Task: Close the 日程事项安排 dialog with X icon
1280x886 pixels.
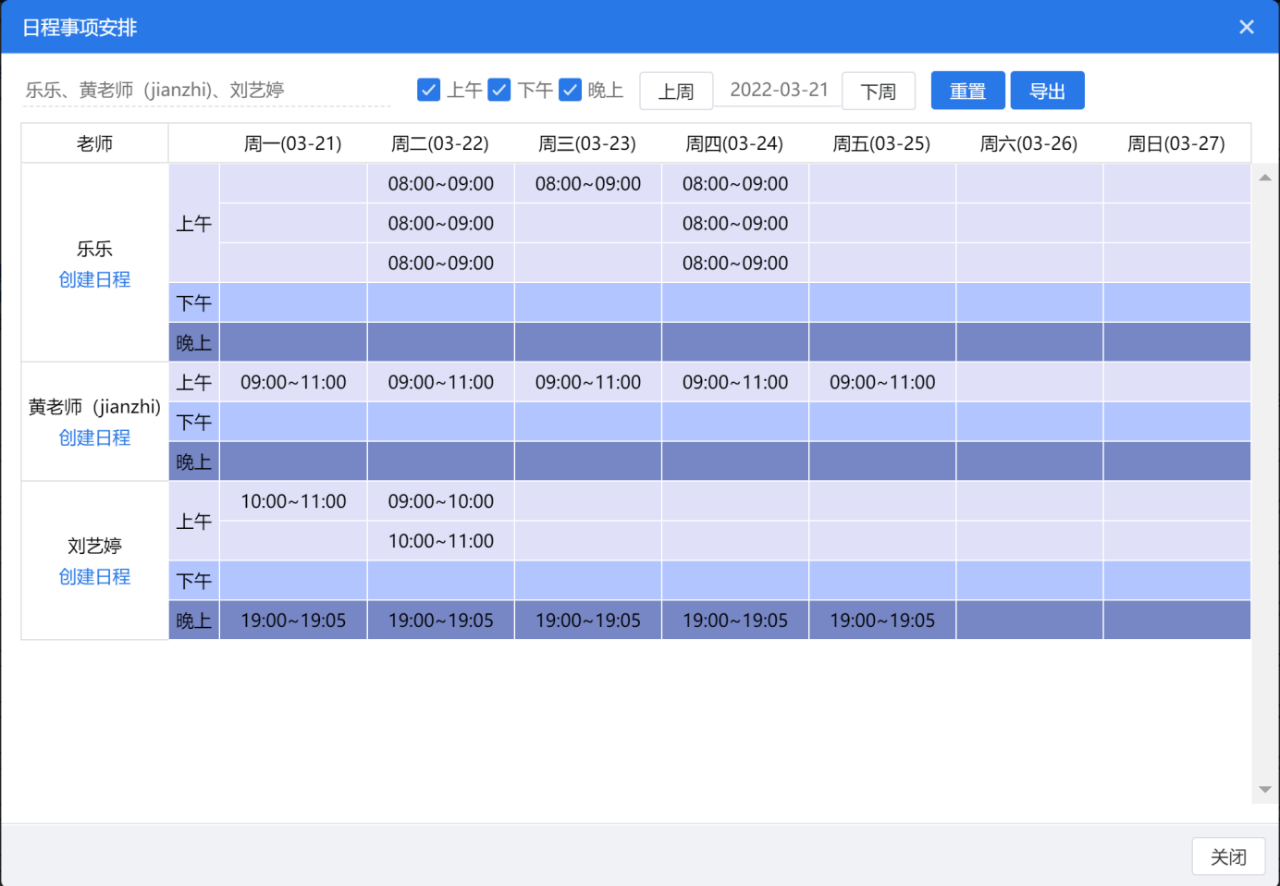Action: pyautogui.click(x=1246, y=27)
